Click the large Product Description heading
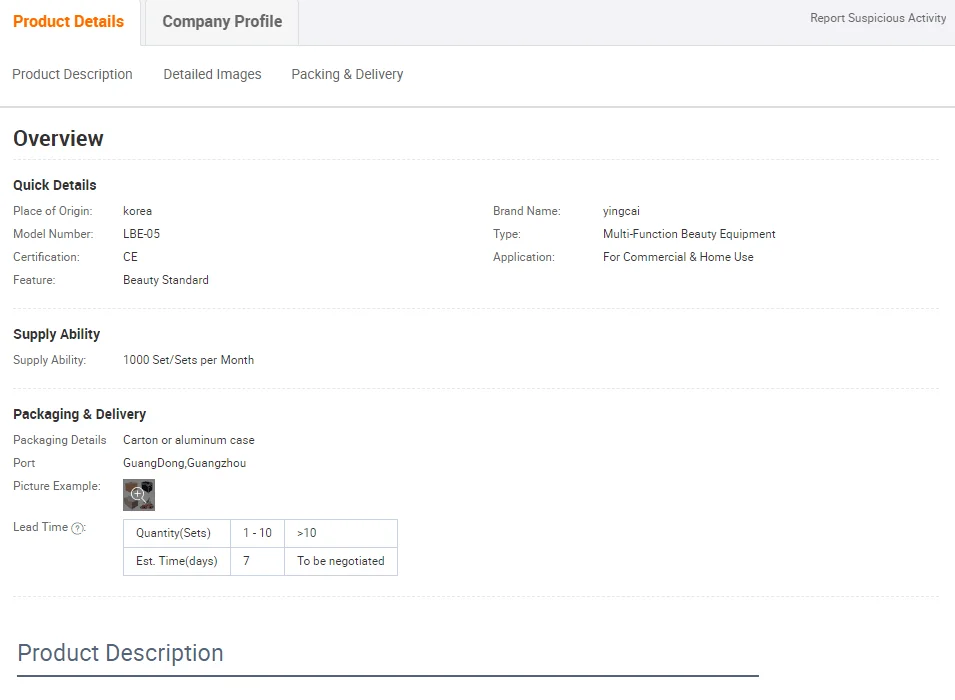This screenshot has width=955, height=700. (121, 653)
